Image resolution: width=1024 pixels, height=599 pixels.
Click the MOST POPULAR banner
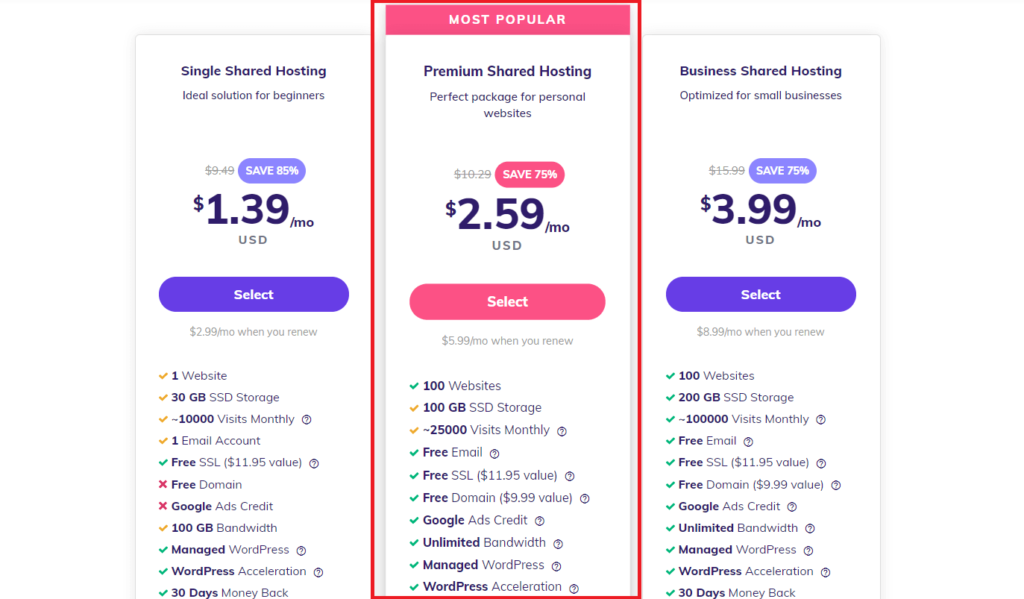(507, 20)
